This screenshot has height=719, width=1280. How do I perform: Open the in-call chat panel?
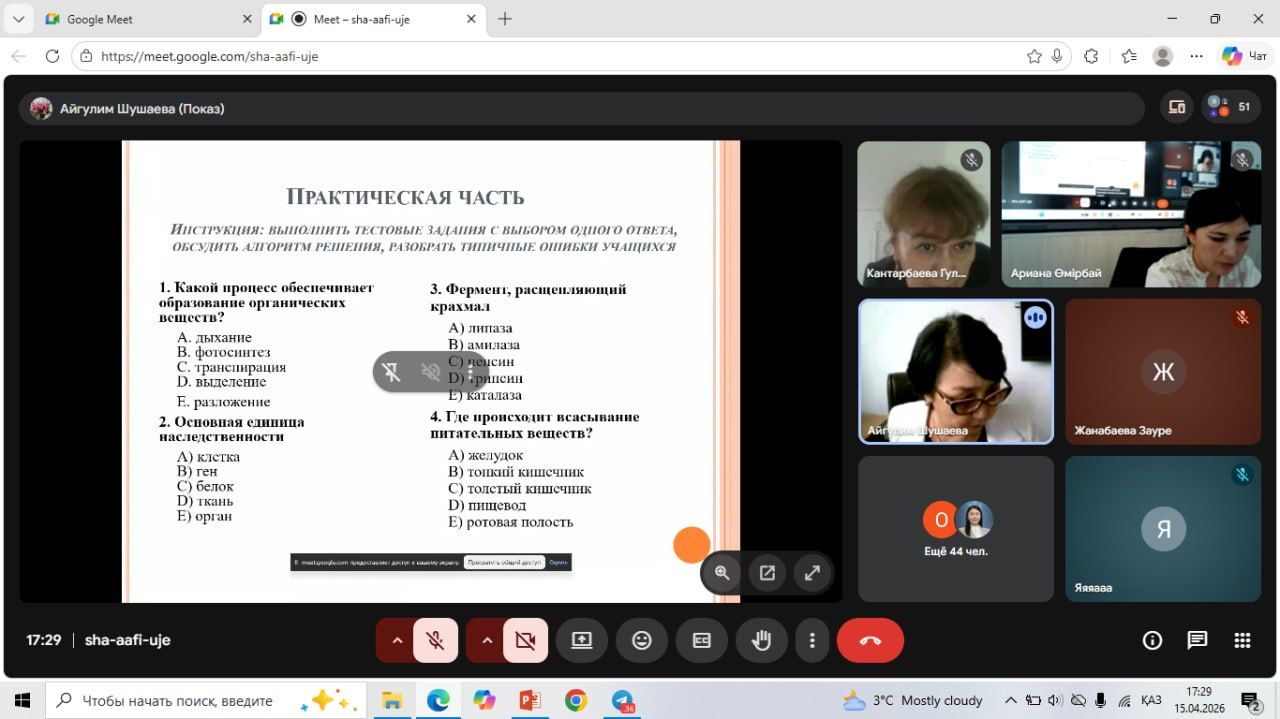pyautogui.click(x=1197, y=641)
